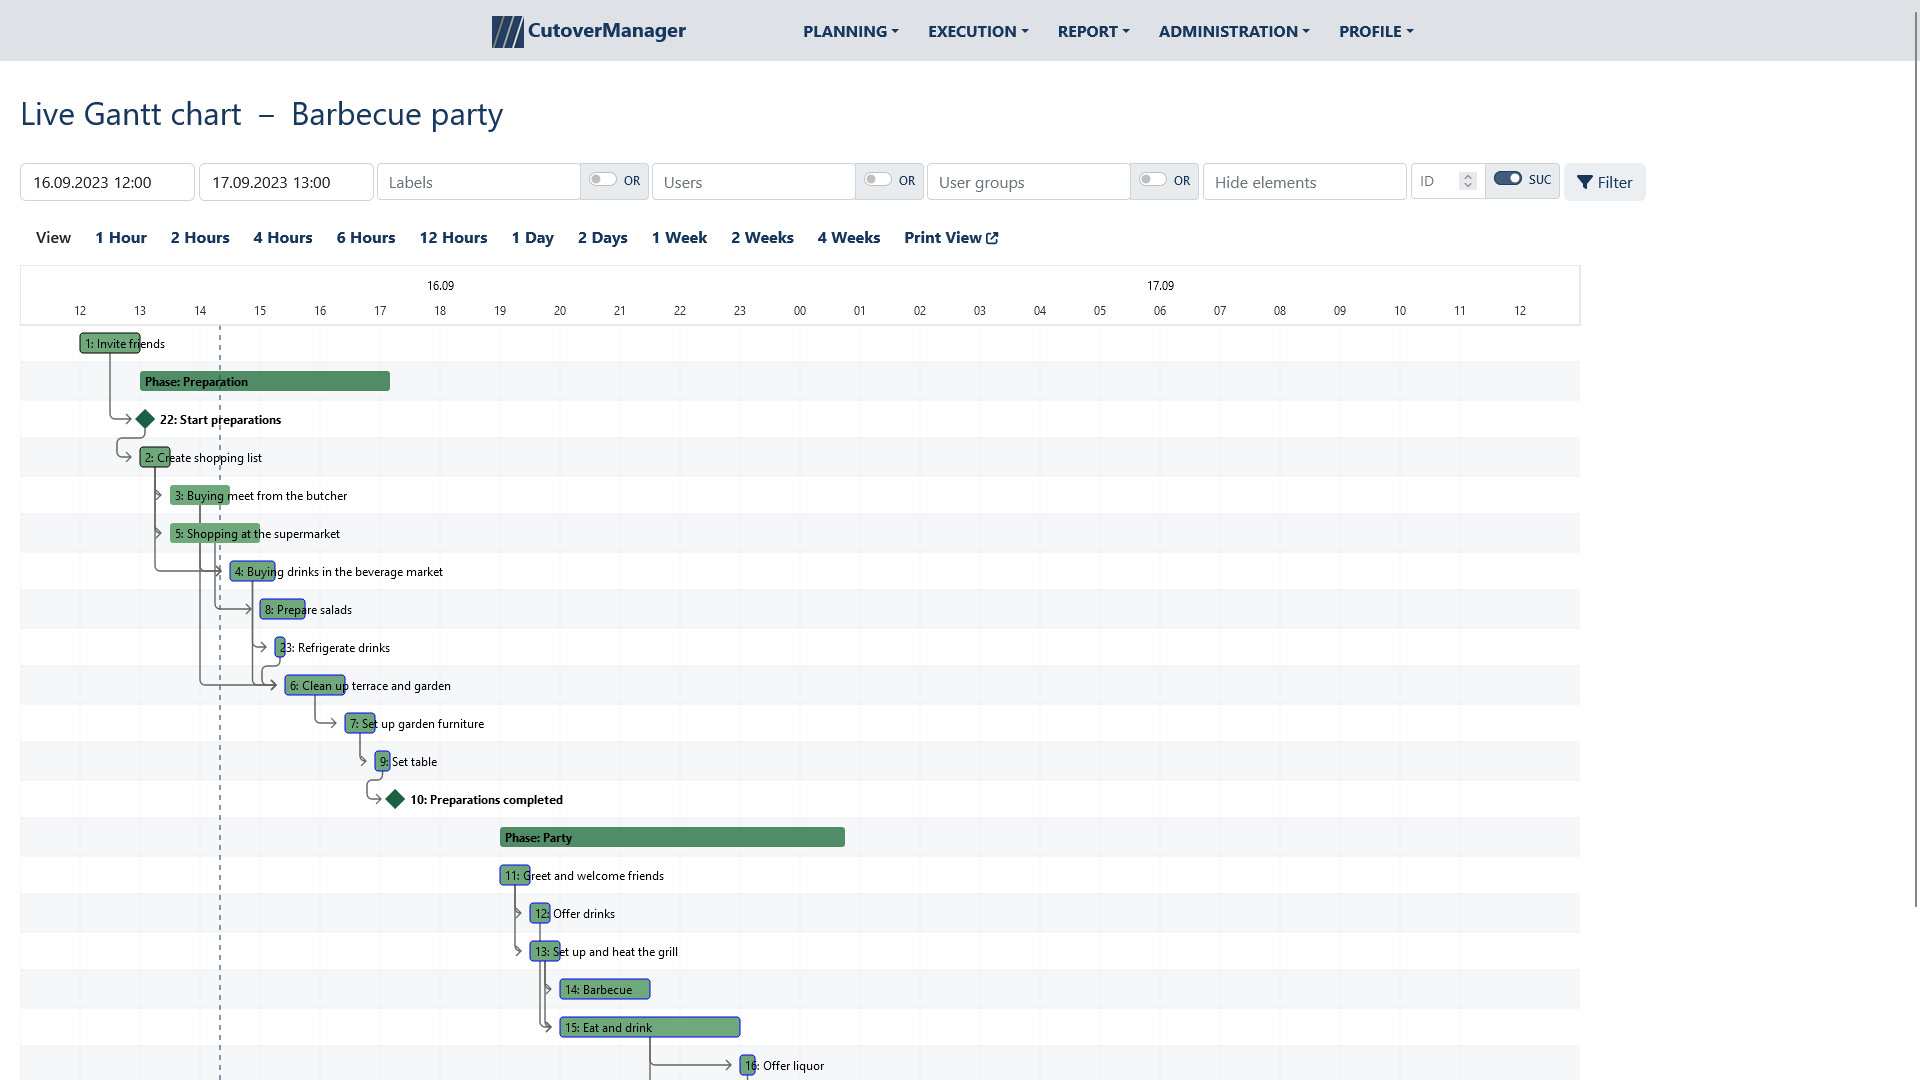1920x1080 pixels.
Task: Select 1 Week view option
Action: [x=678, y=236]
